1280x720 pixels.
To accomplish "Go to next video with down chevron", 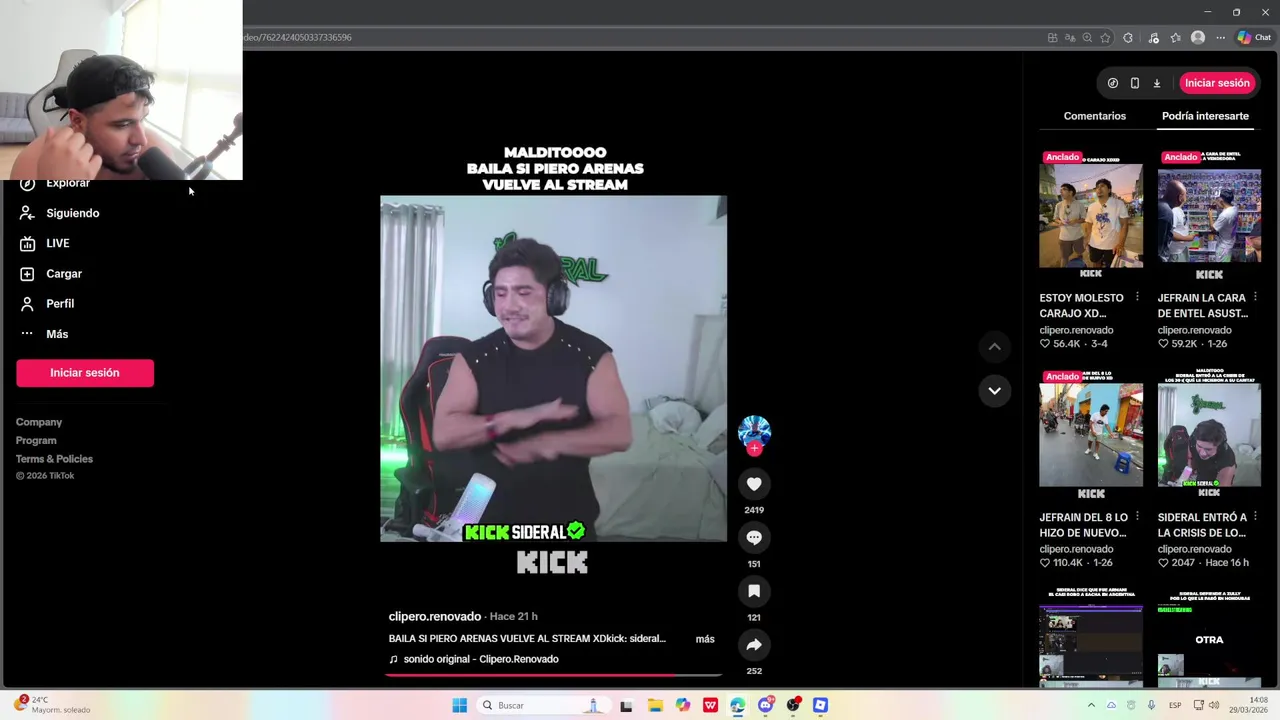I will click(x=994, y=391).
